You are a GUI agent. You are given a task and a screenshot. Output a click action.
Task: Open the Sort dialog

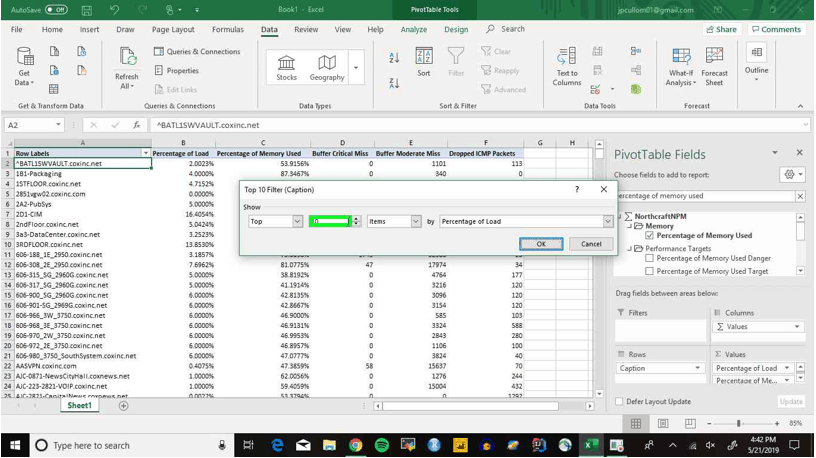point(424,61)
